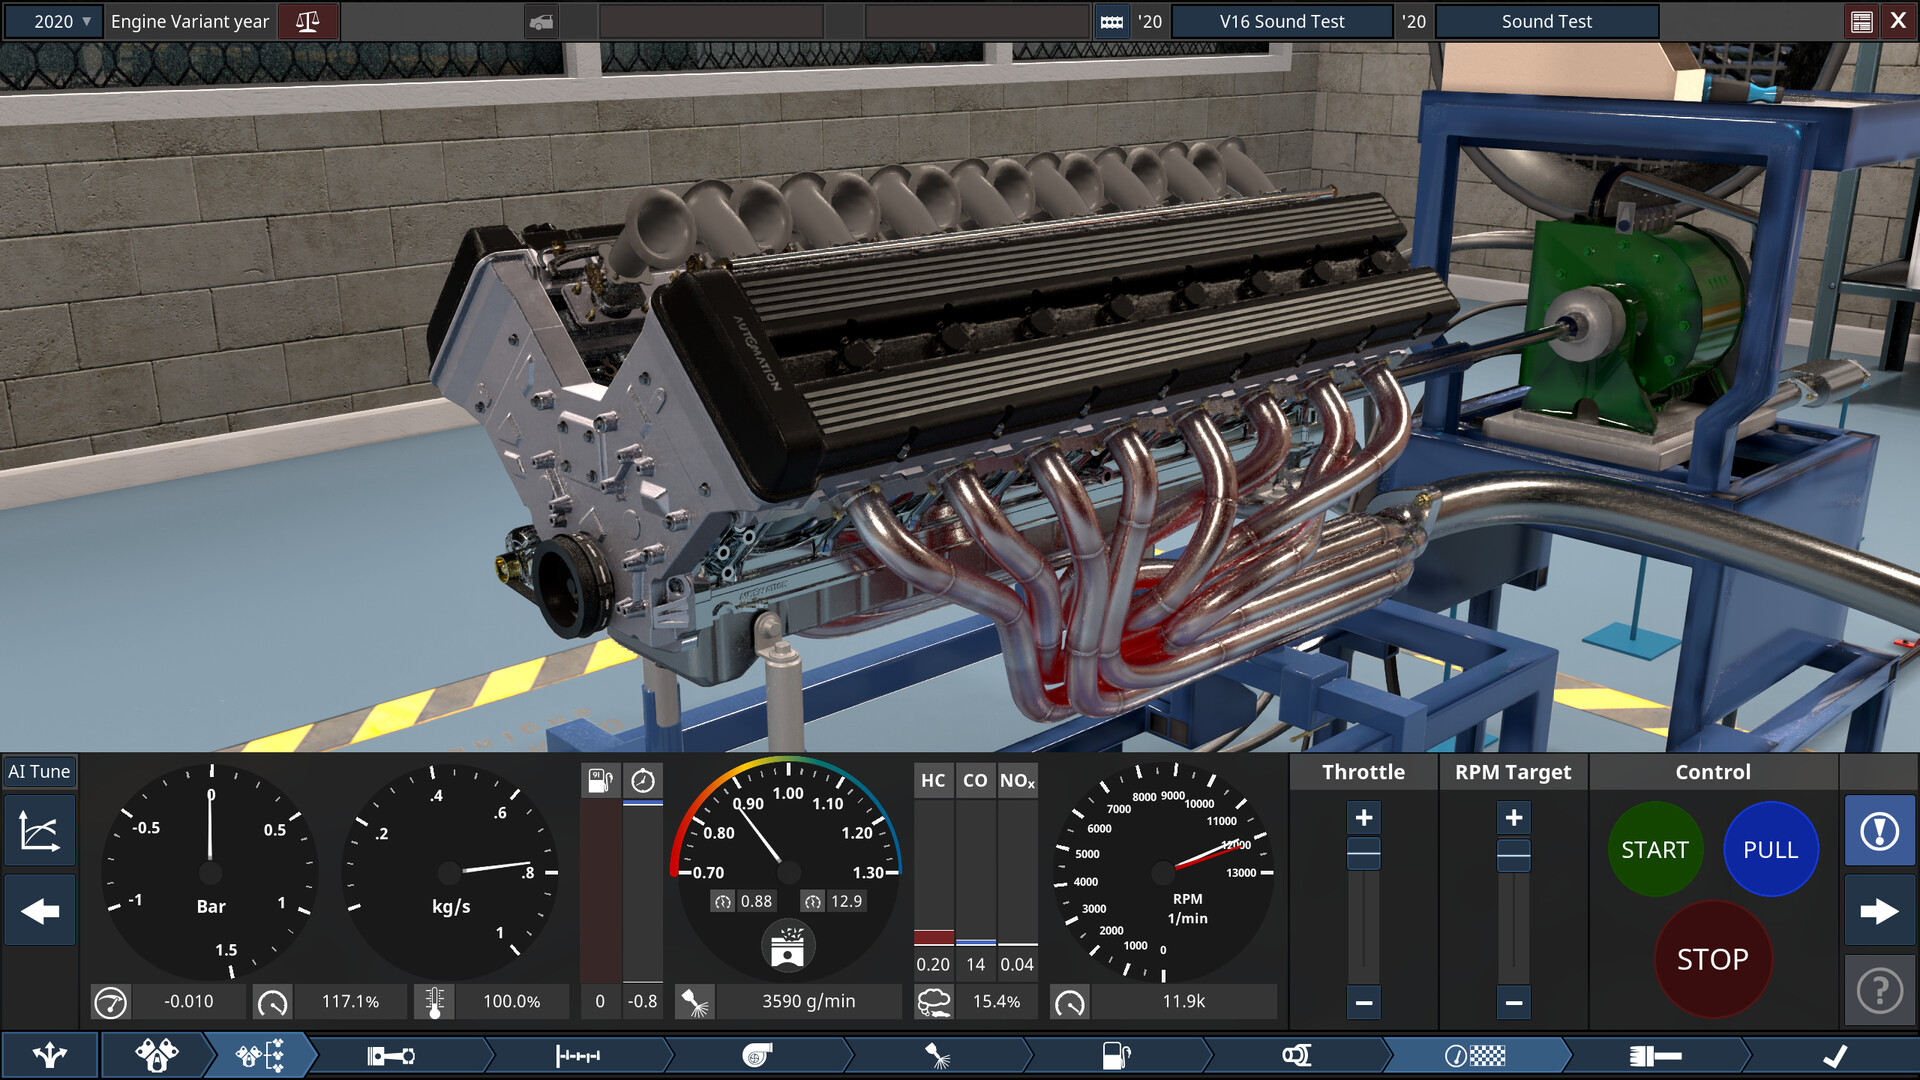Click the exclamation warning icon on the right

pos(1880,830)
